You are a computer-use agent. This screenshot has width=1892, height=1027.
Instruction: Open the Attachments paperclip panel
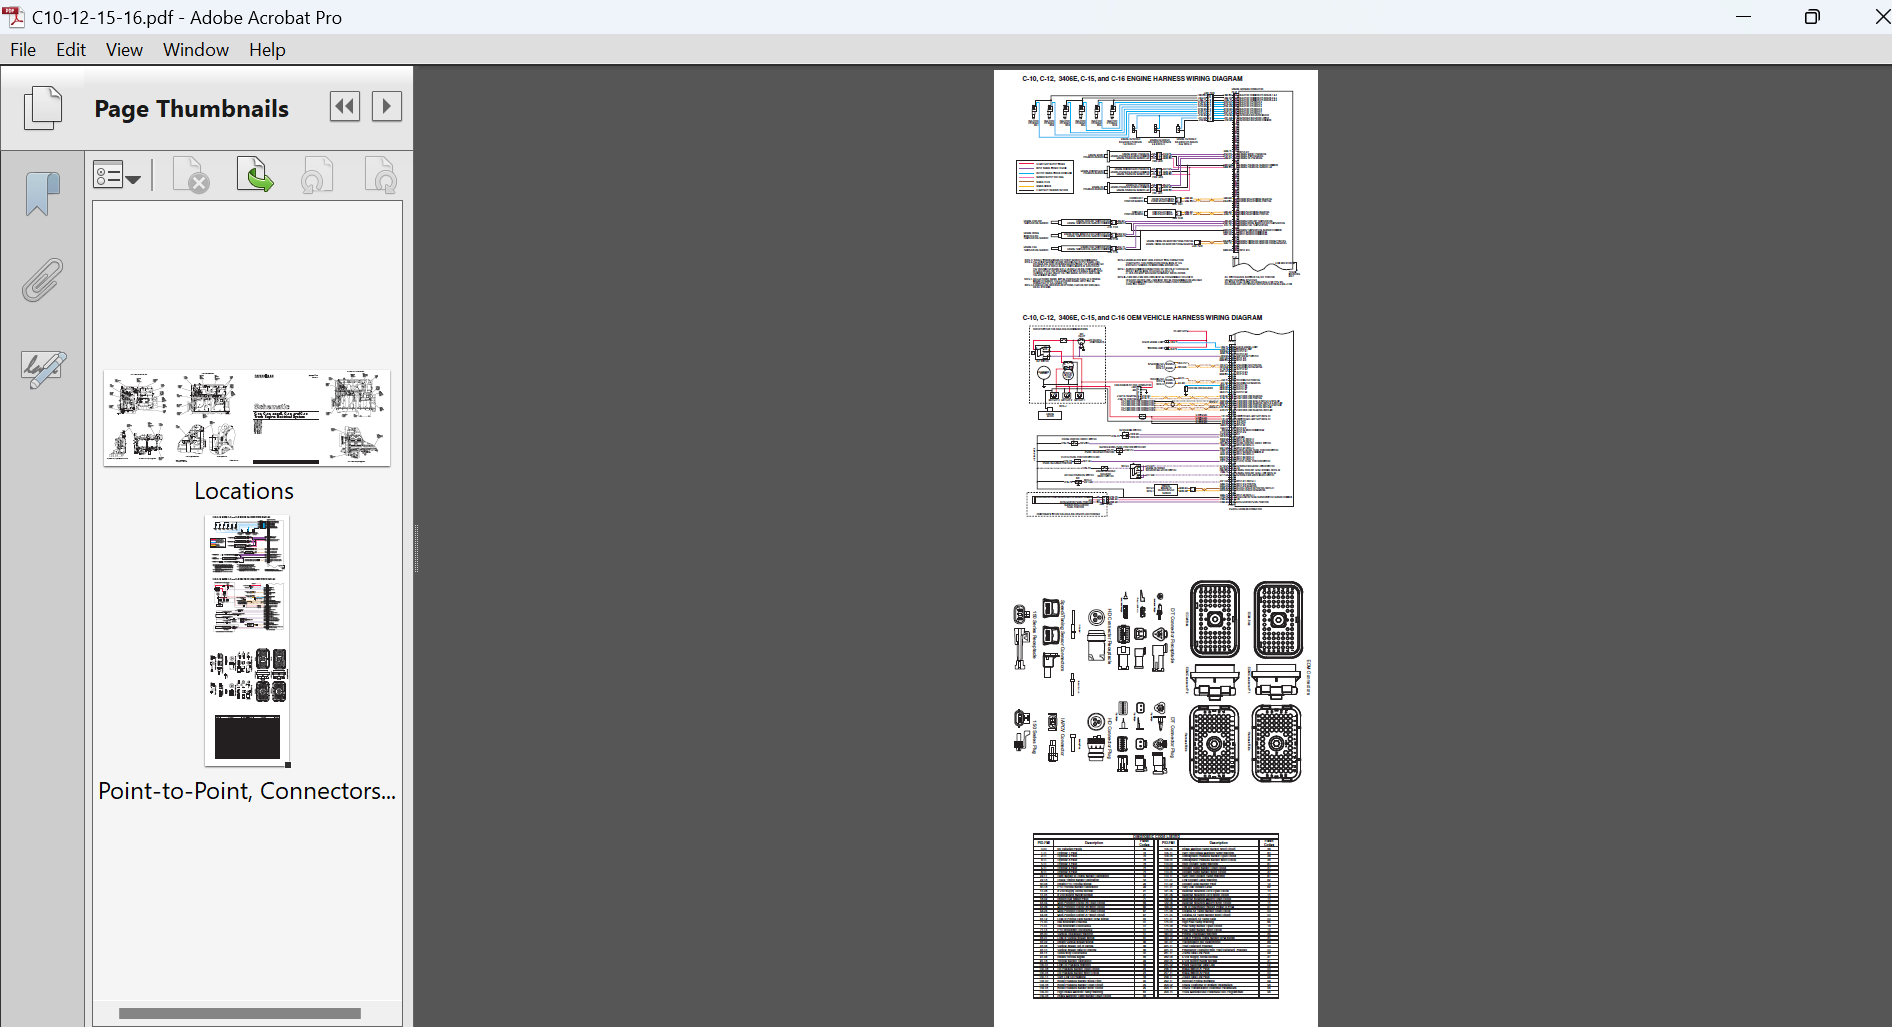(x=43, y=280)
